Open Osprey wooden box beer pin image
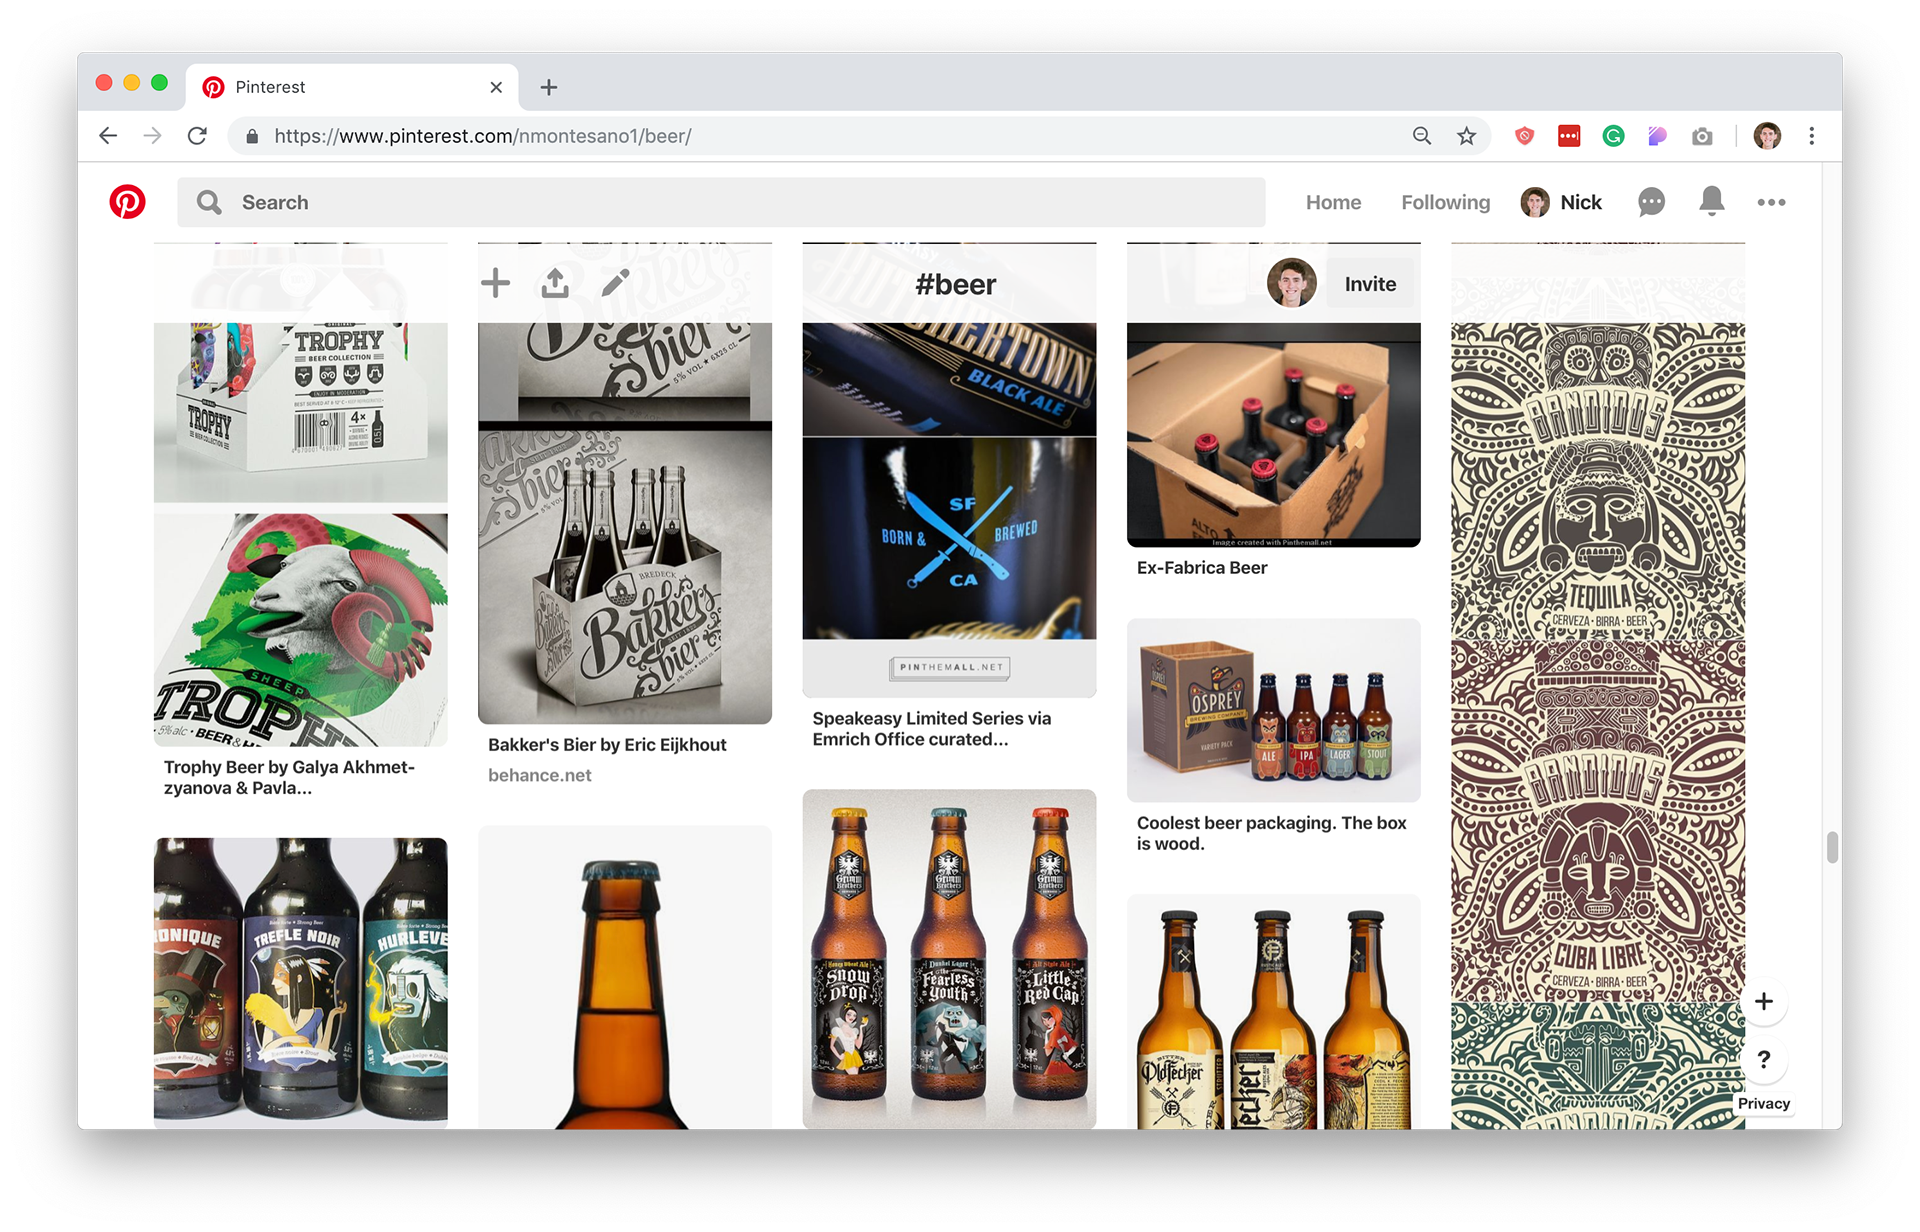Screen dimensions: 1920x1232 click(1273, 710)
